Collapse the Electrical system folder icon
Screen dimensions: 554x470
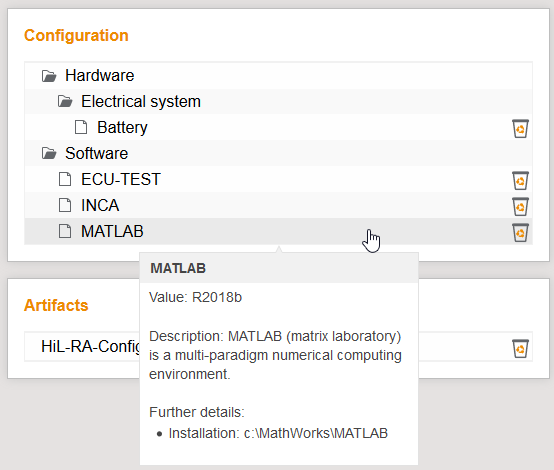click(x=65, y=102)
